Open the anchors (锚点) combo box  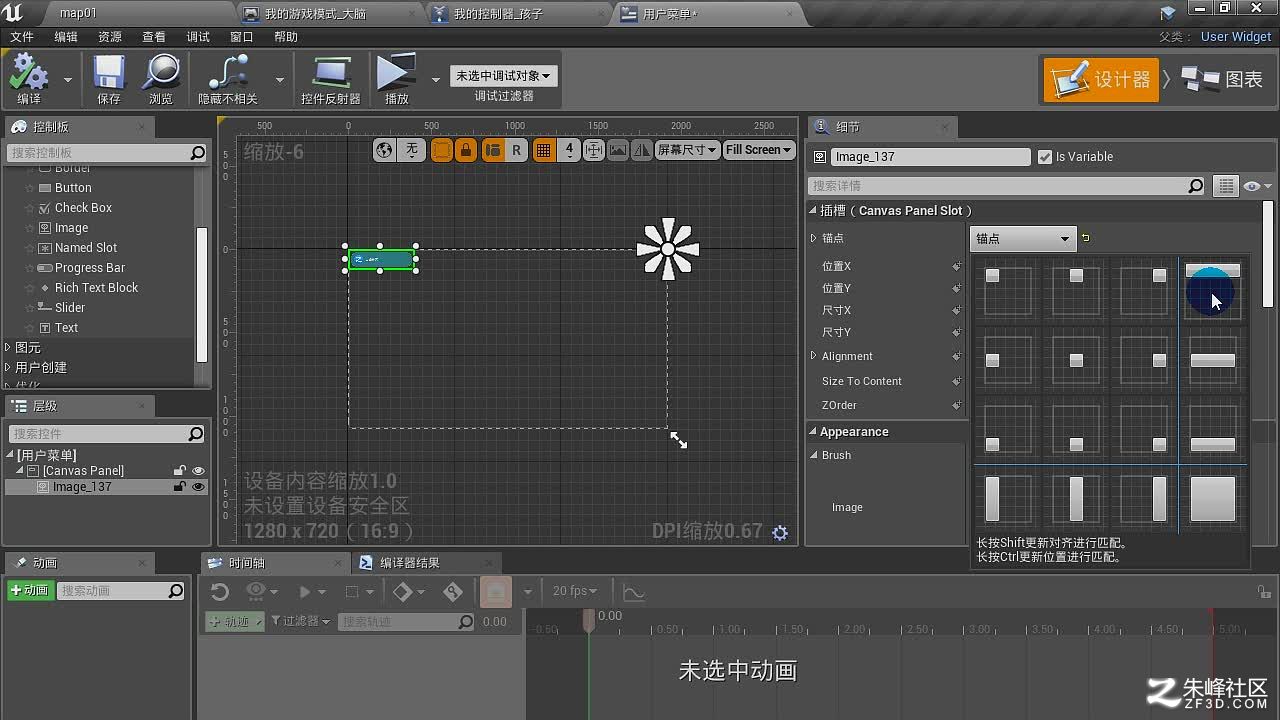coord(1022,238)
